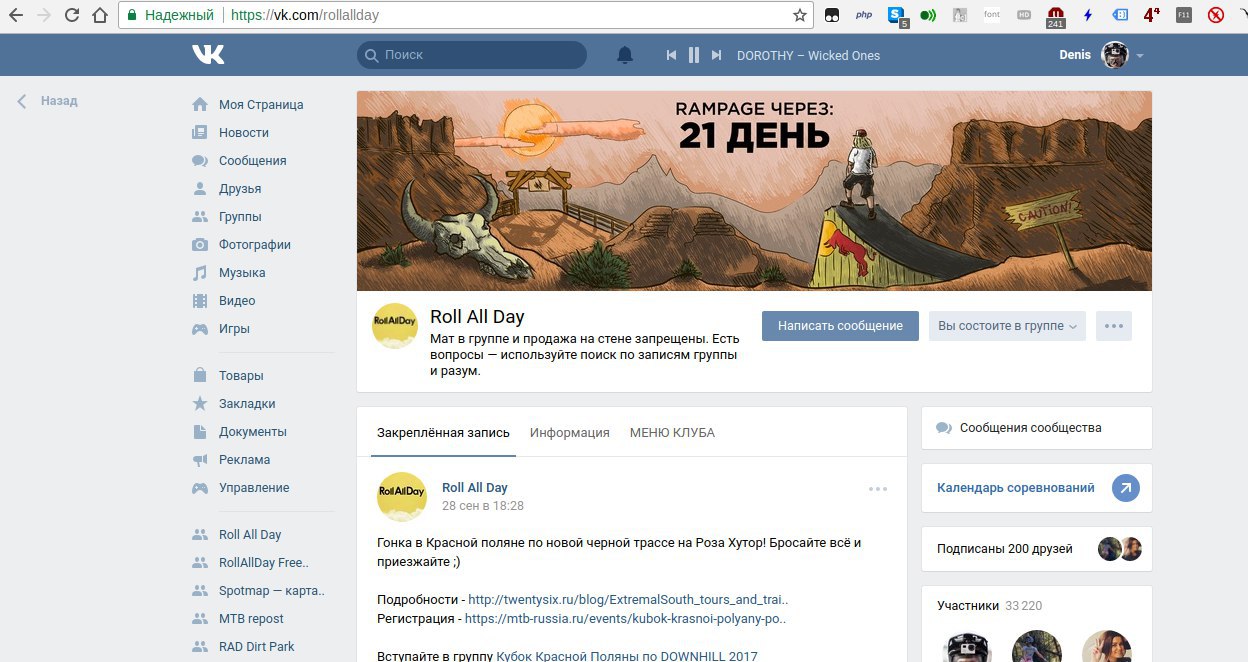Open Сообщения chat icon
The height and width of the screenshot is (662, 1248).
[x=200, y=161]
